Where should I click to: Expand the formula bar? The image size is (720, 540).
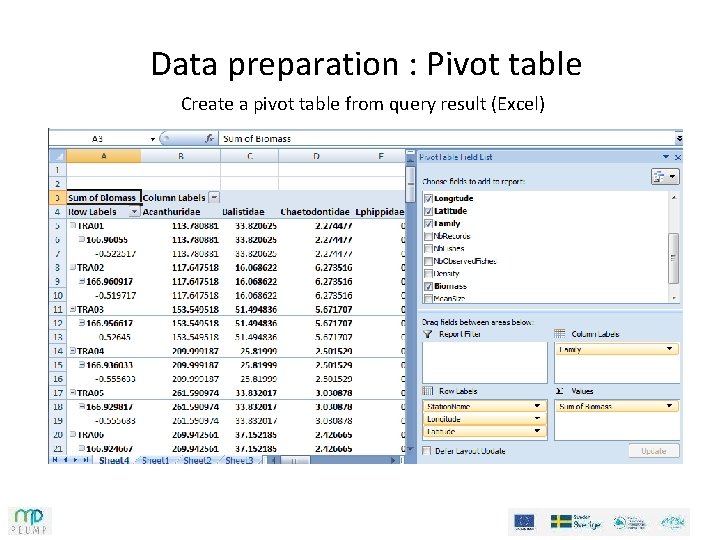click(679, 138)
